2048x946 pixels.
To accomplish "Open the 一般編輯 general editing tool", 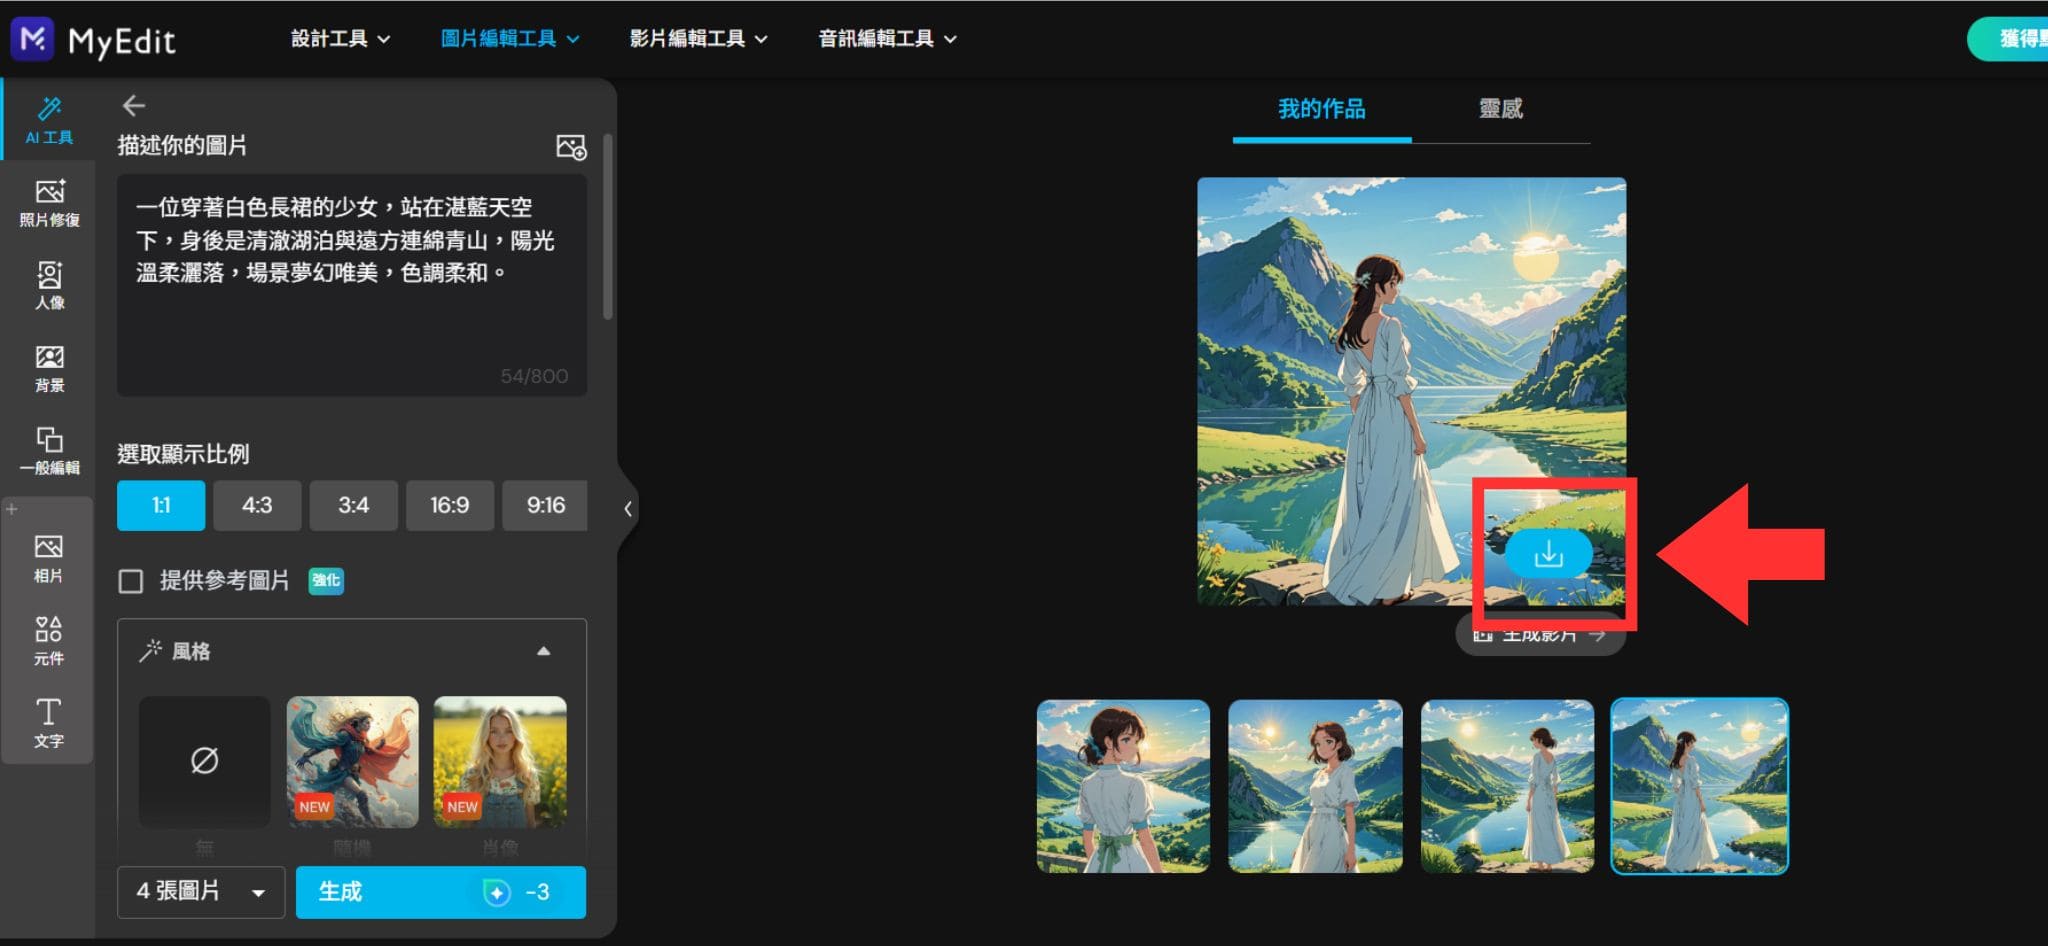I will pos(49,451).
